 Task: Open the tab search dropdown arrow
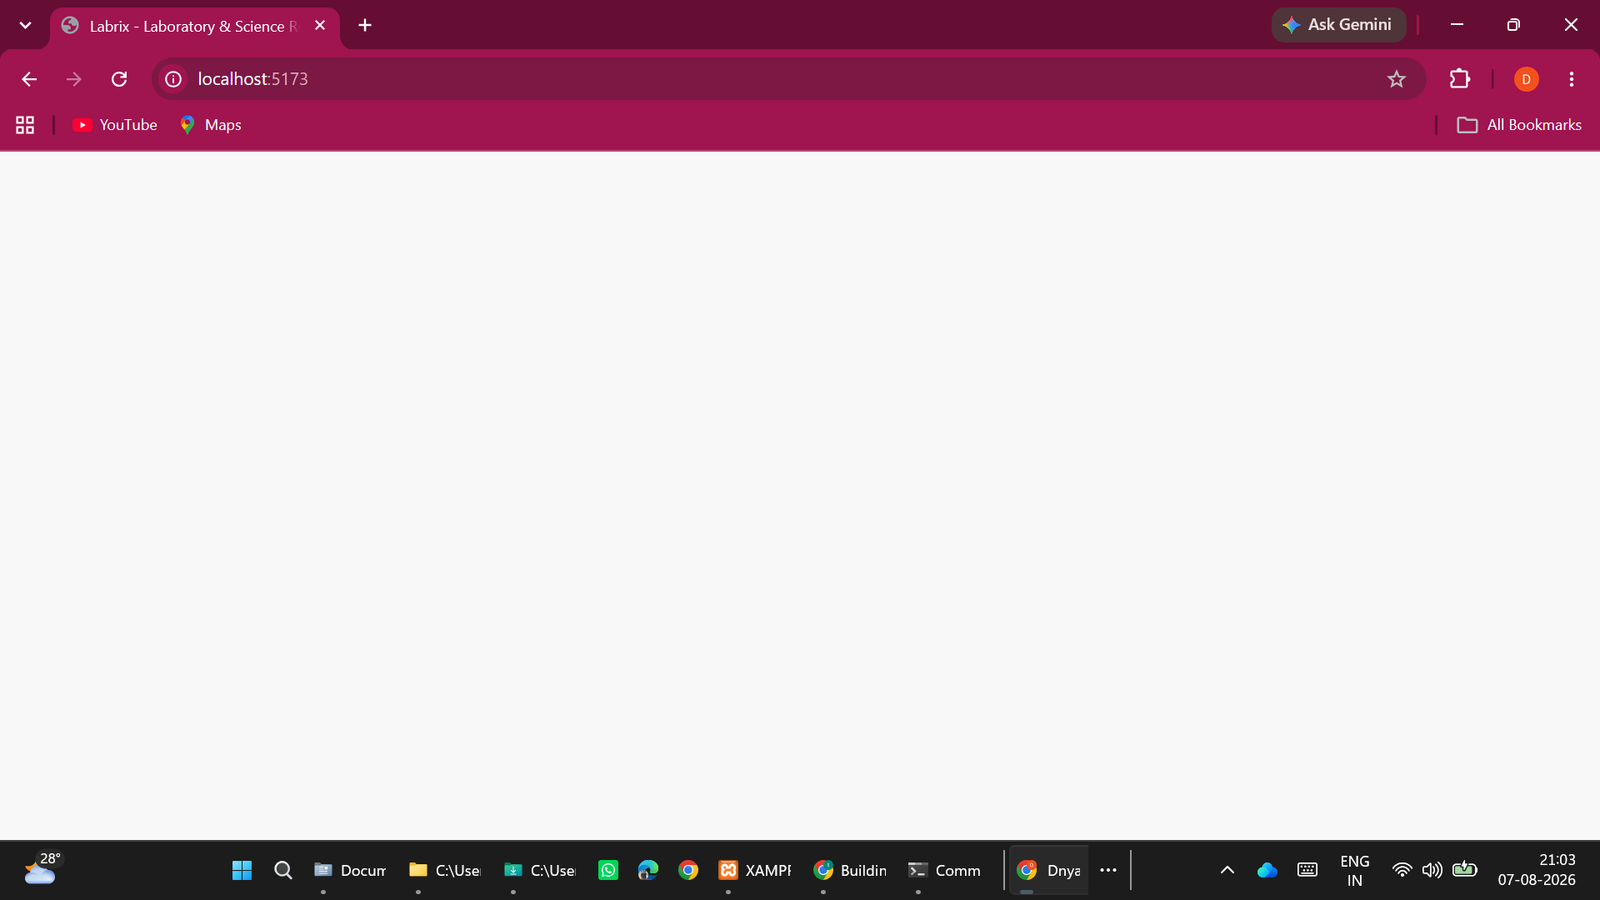click(25, 25)
